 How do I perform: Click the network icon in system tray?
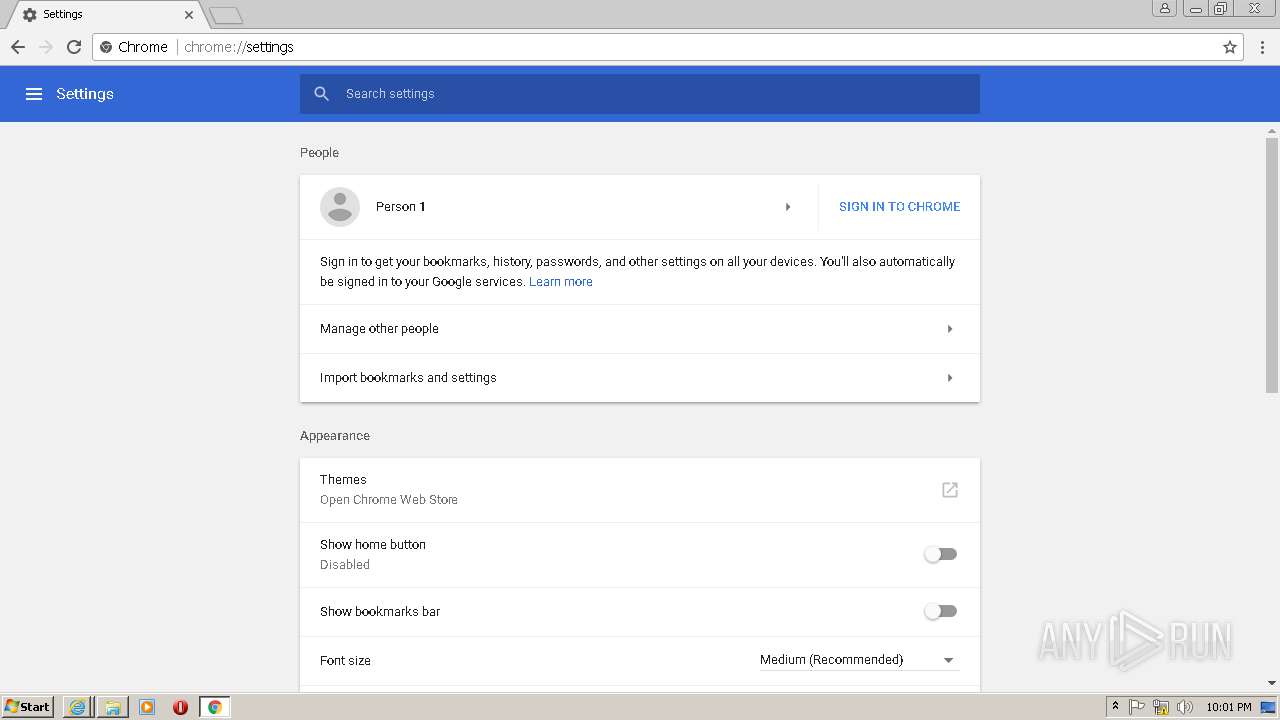pyautogui.click(x=1161, y=707)
